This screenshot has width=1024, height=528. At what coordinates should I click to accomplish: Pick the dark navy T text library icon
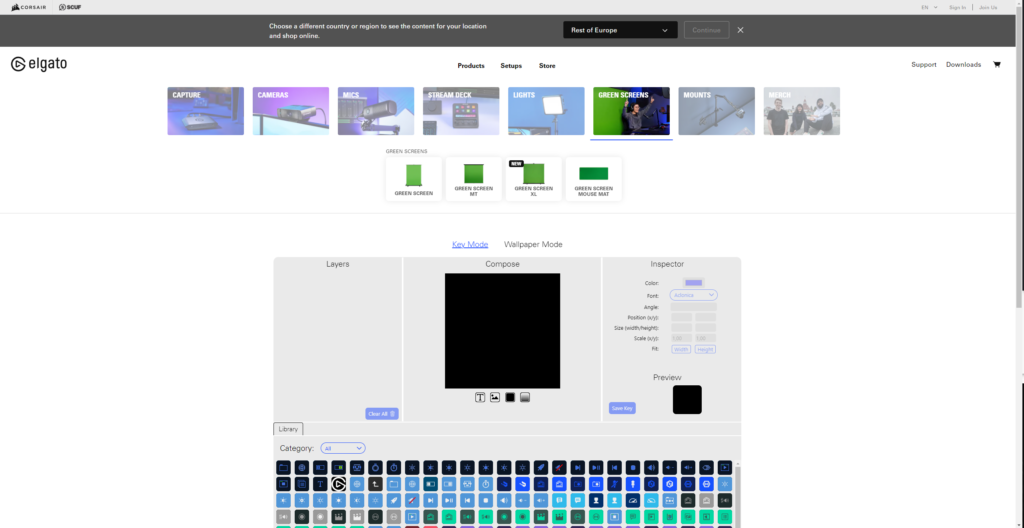[x=320, y=484]
